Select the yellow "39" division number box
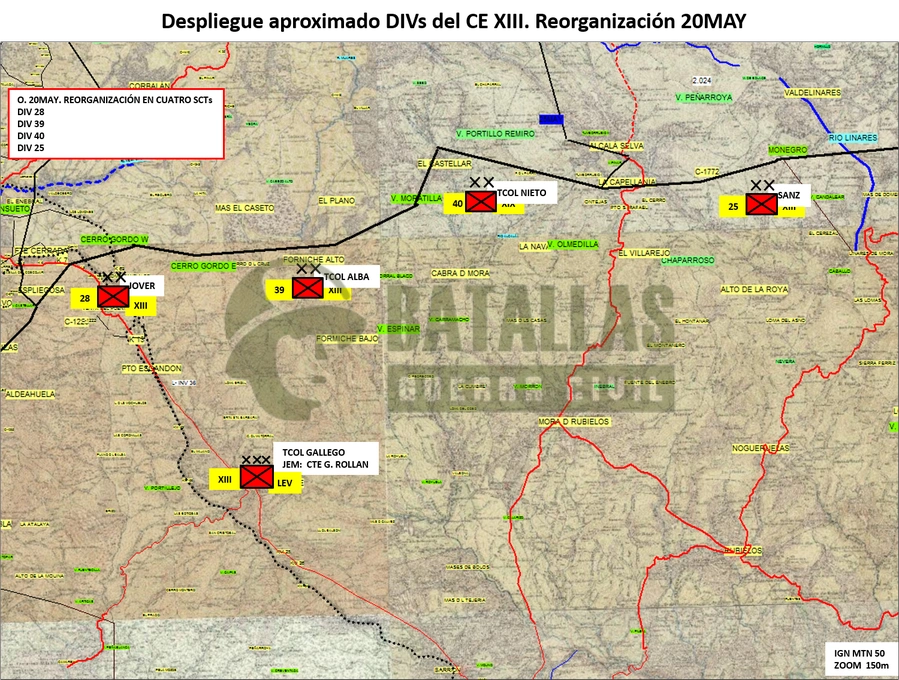Viewport: 899px width, 680px height. 279,290
